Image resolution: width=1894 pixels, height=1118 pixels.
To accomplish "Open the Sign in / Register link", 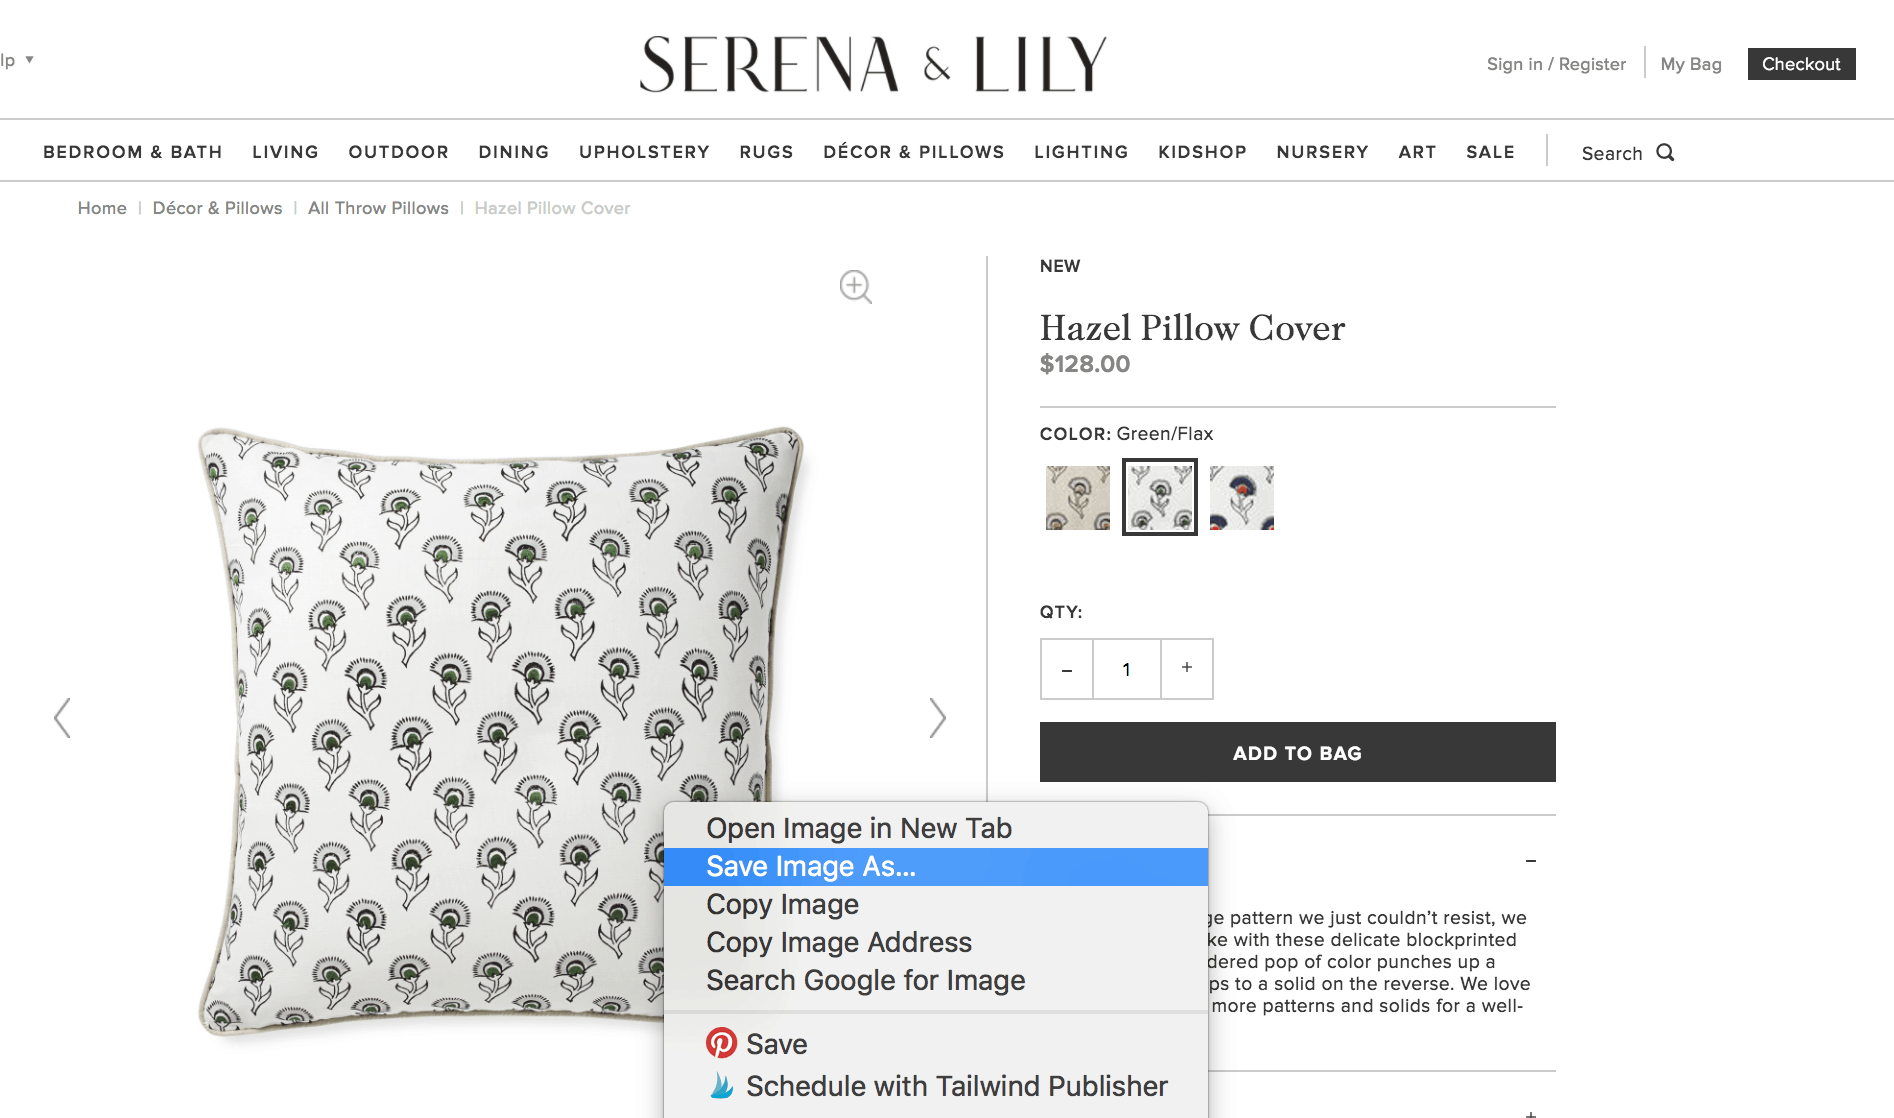I will [x=1556, y=64].
